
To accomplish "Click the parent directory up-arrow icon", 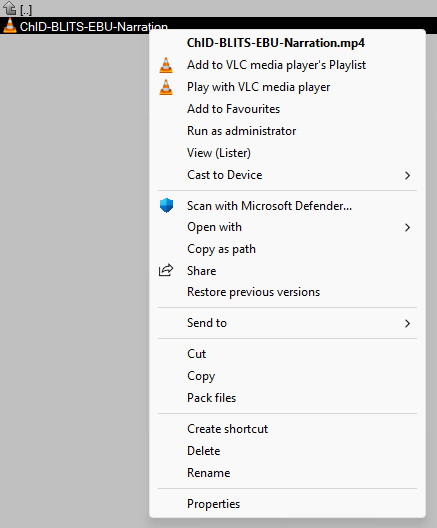I will point(9,8).
